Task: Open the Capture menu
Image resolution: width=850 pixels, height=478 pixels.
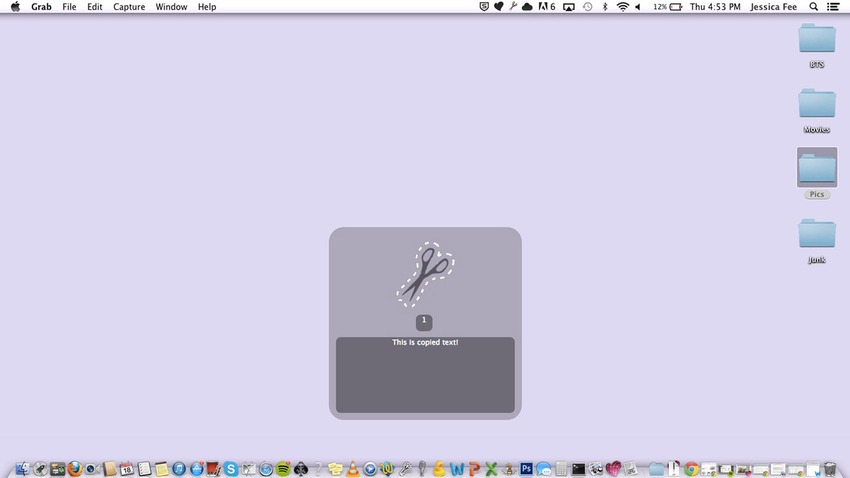Action: (128, 7)
